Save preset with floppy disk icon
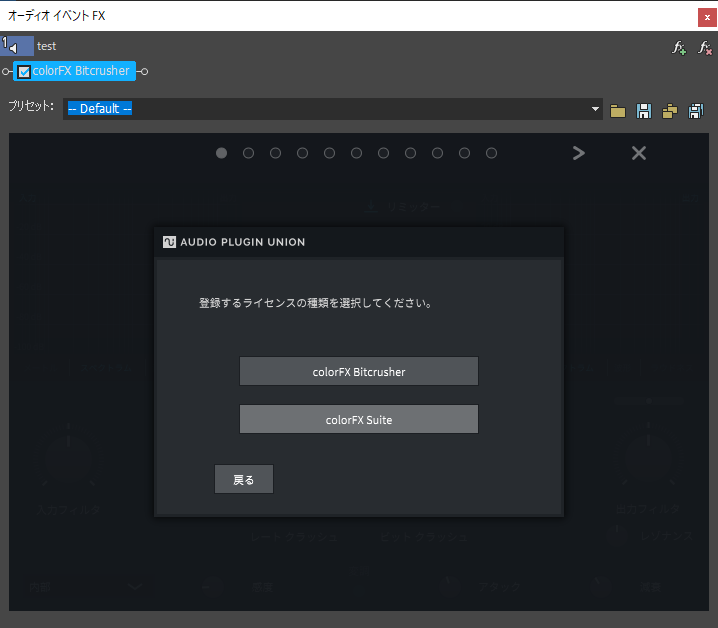Image resolution: width=718 pixels, height=628 pixels. pos(644,111)
